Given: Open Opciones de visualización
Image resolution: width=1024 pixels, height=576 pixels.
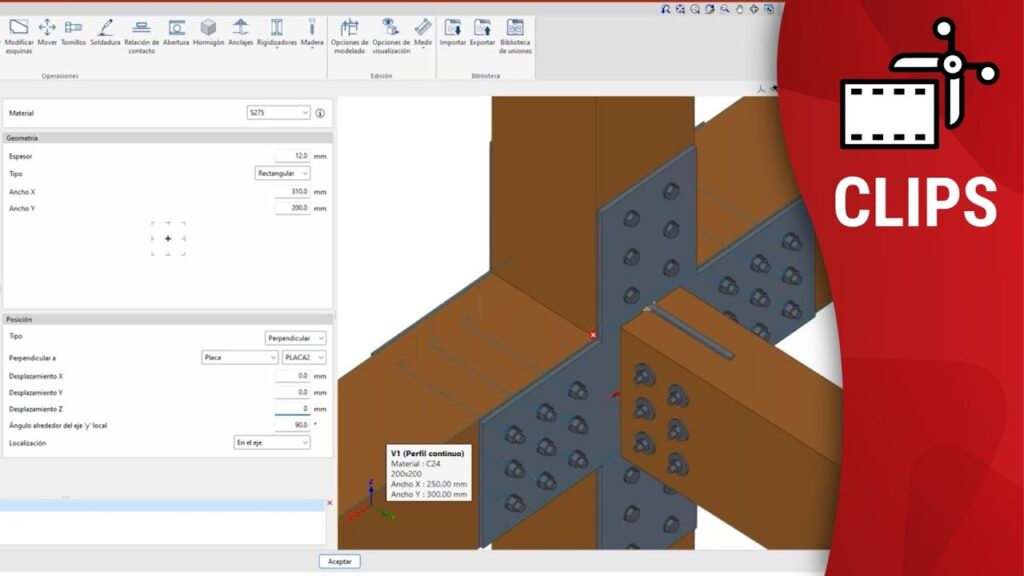Looking at the screenshot, I should (x=391, y=33).
